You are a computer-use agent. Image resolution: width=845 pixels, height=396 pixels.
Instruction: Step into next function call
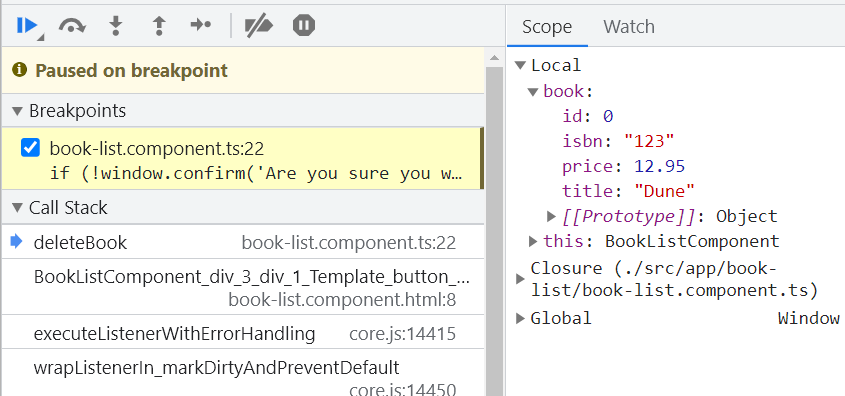115,25
